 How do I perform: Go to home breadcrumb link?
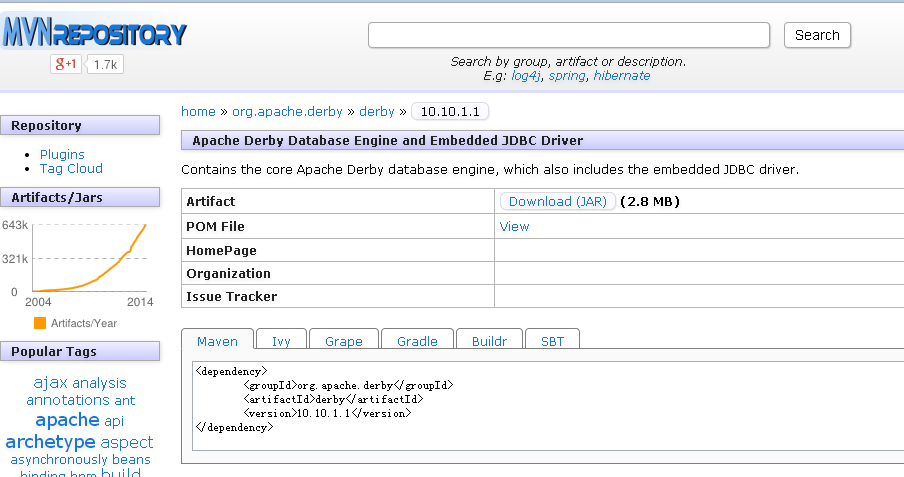point(198,111)
